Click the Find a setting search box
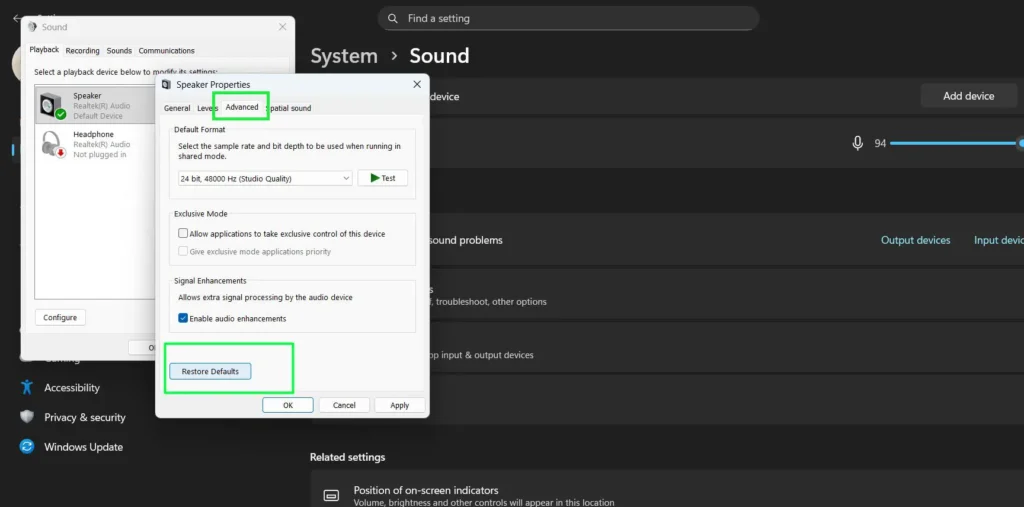 (568, 18)
